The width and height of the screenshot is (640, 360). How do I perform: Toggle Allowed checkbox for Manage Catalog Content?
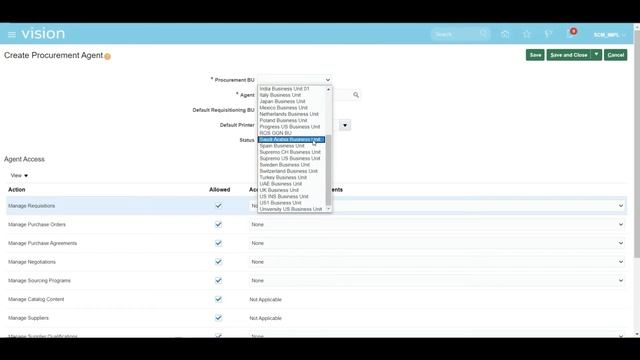(218, 299)
